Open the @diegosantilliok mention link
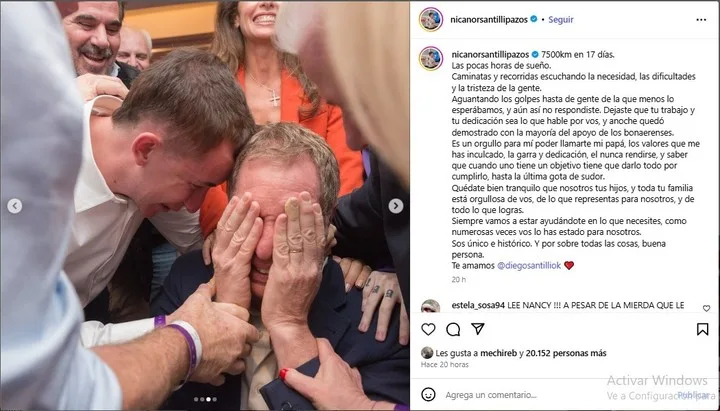Viewport: 720px width, 411px height. point(529,265)
